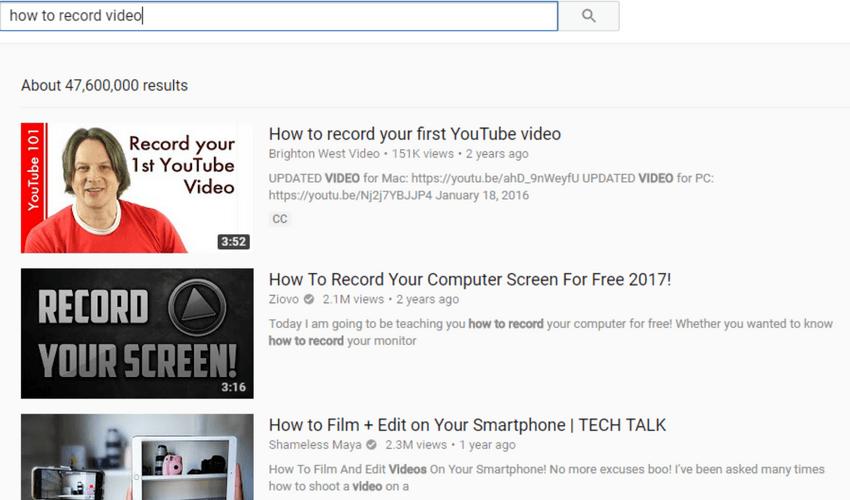Open 'RECORD YOUR SCREEN!' thumbnail

tap(137, 334)
